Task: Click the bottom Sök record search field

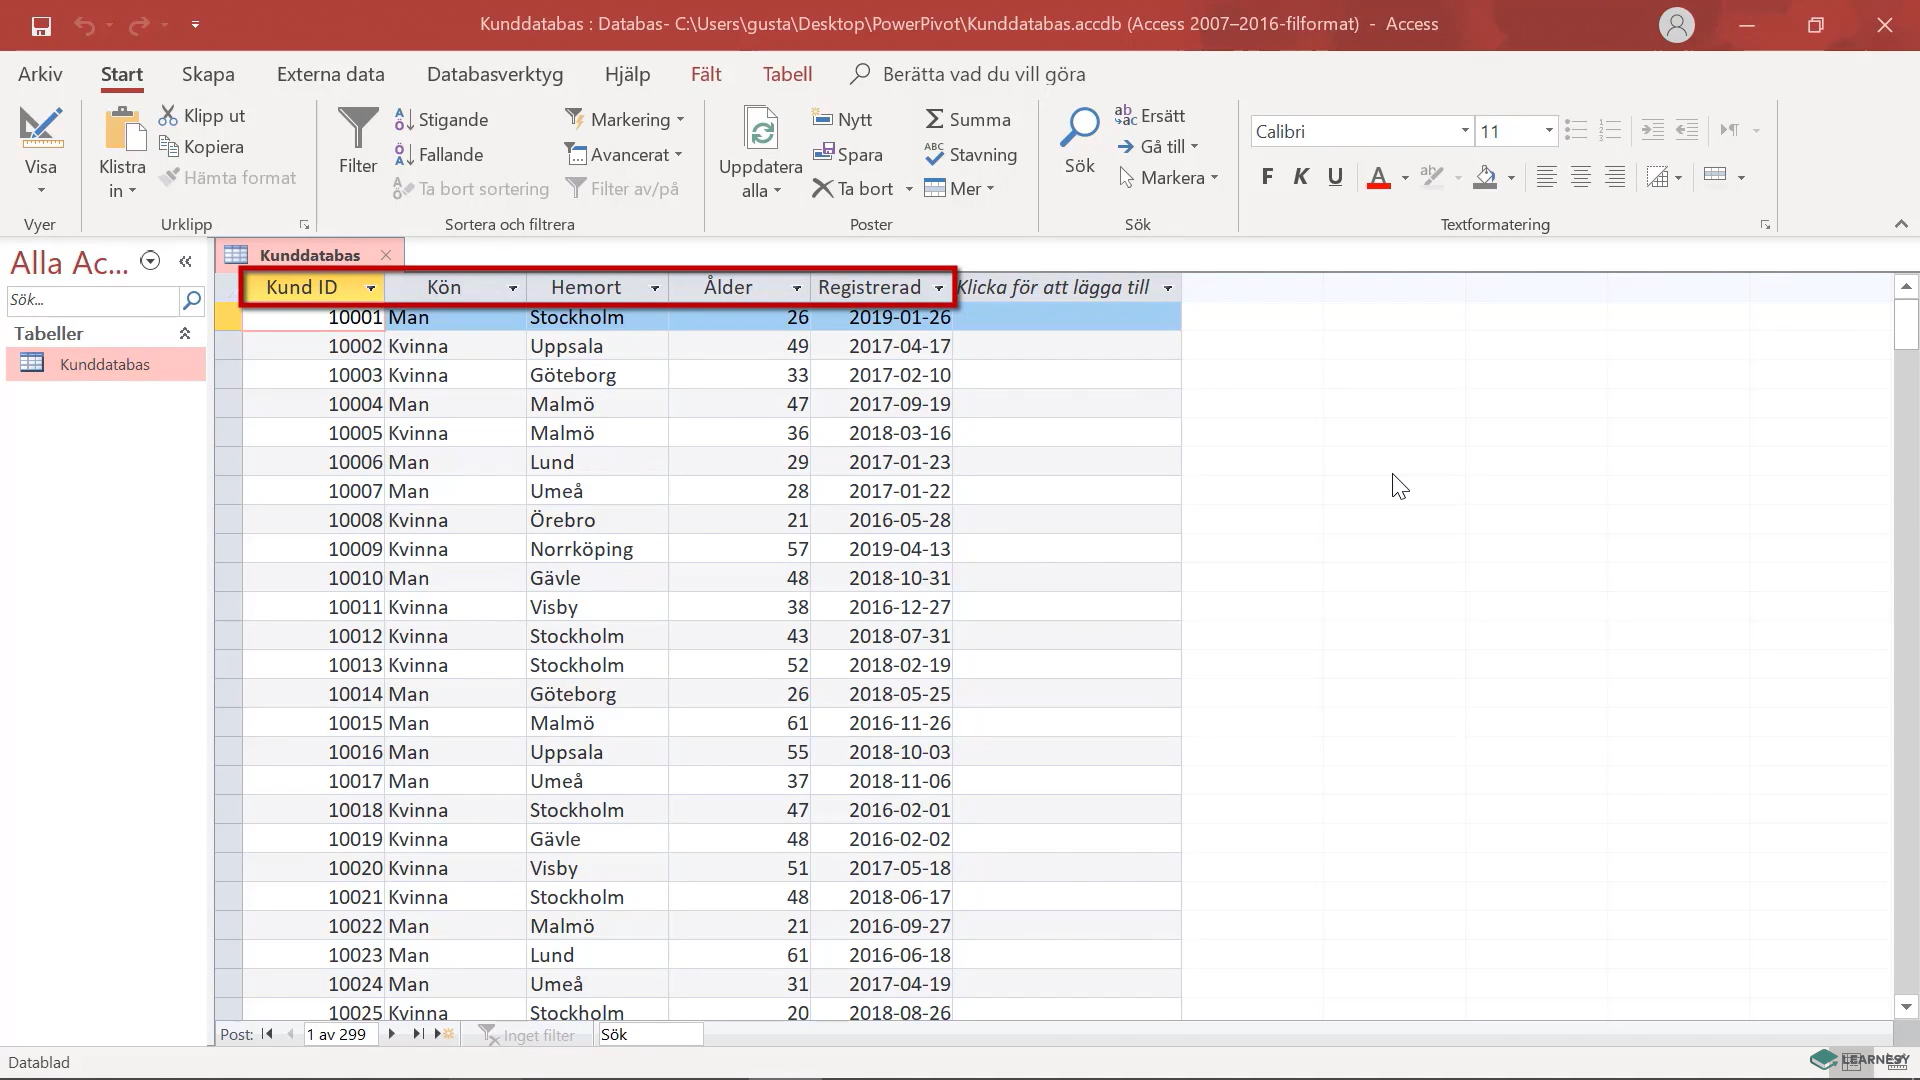Action: pos(650,1034)
